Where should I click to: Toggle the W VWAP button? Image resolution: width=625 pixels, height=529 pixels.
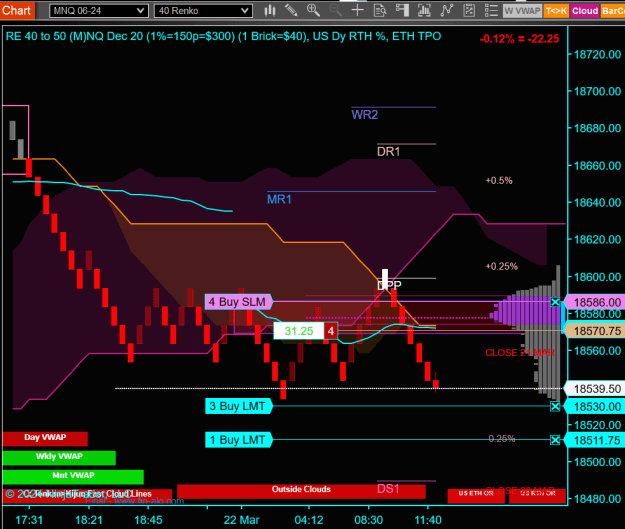(522, 11)
